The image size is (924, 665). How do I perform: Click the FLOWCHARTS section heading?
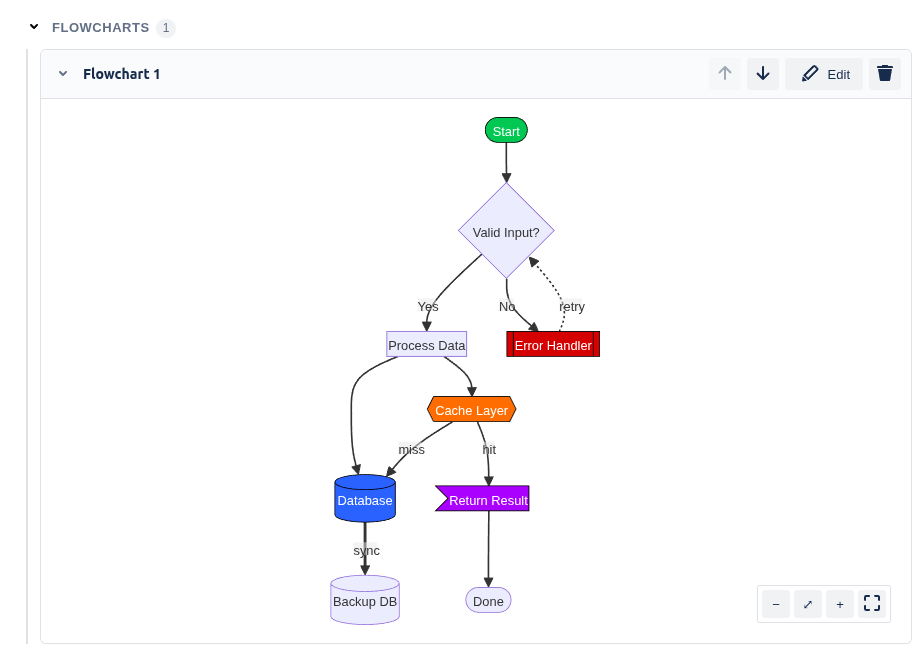[101, 28]
